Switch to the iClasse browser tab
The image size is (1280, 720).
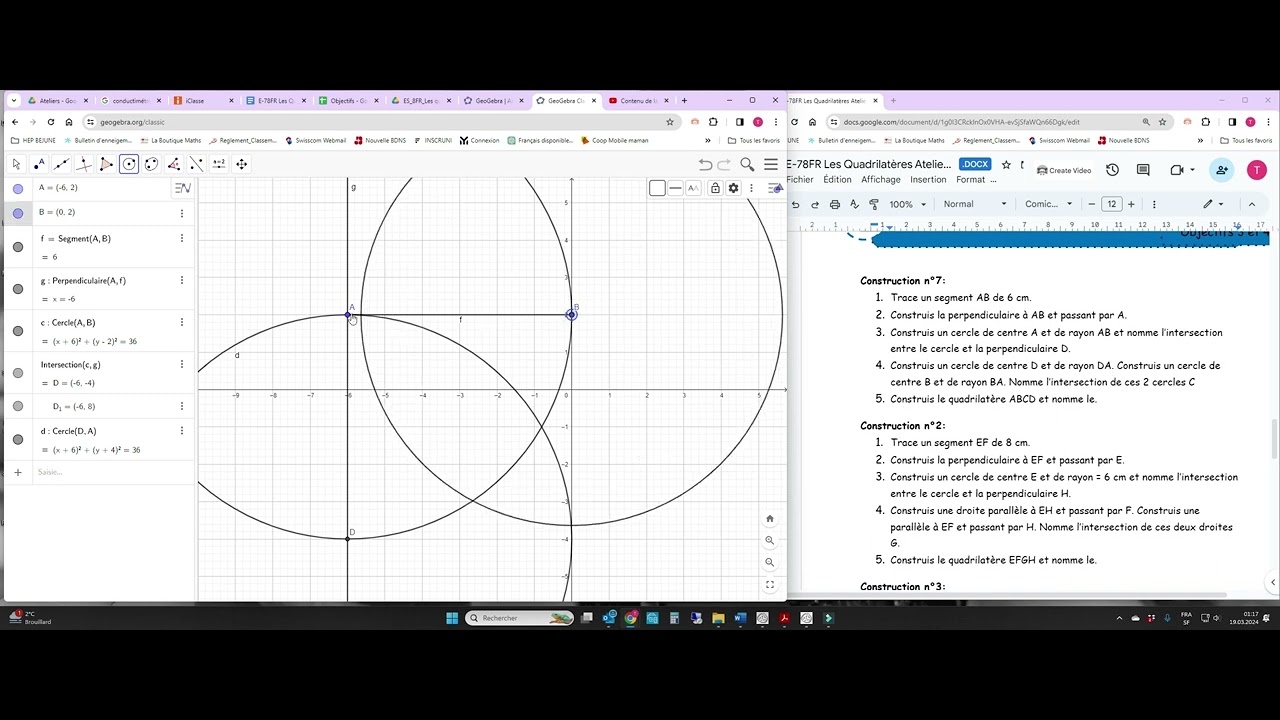click(x=204, y=101)
